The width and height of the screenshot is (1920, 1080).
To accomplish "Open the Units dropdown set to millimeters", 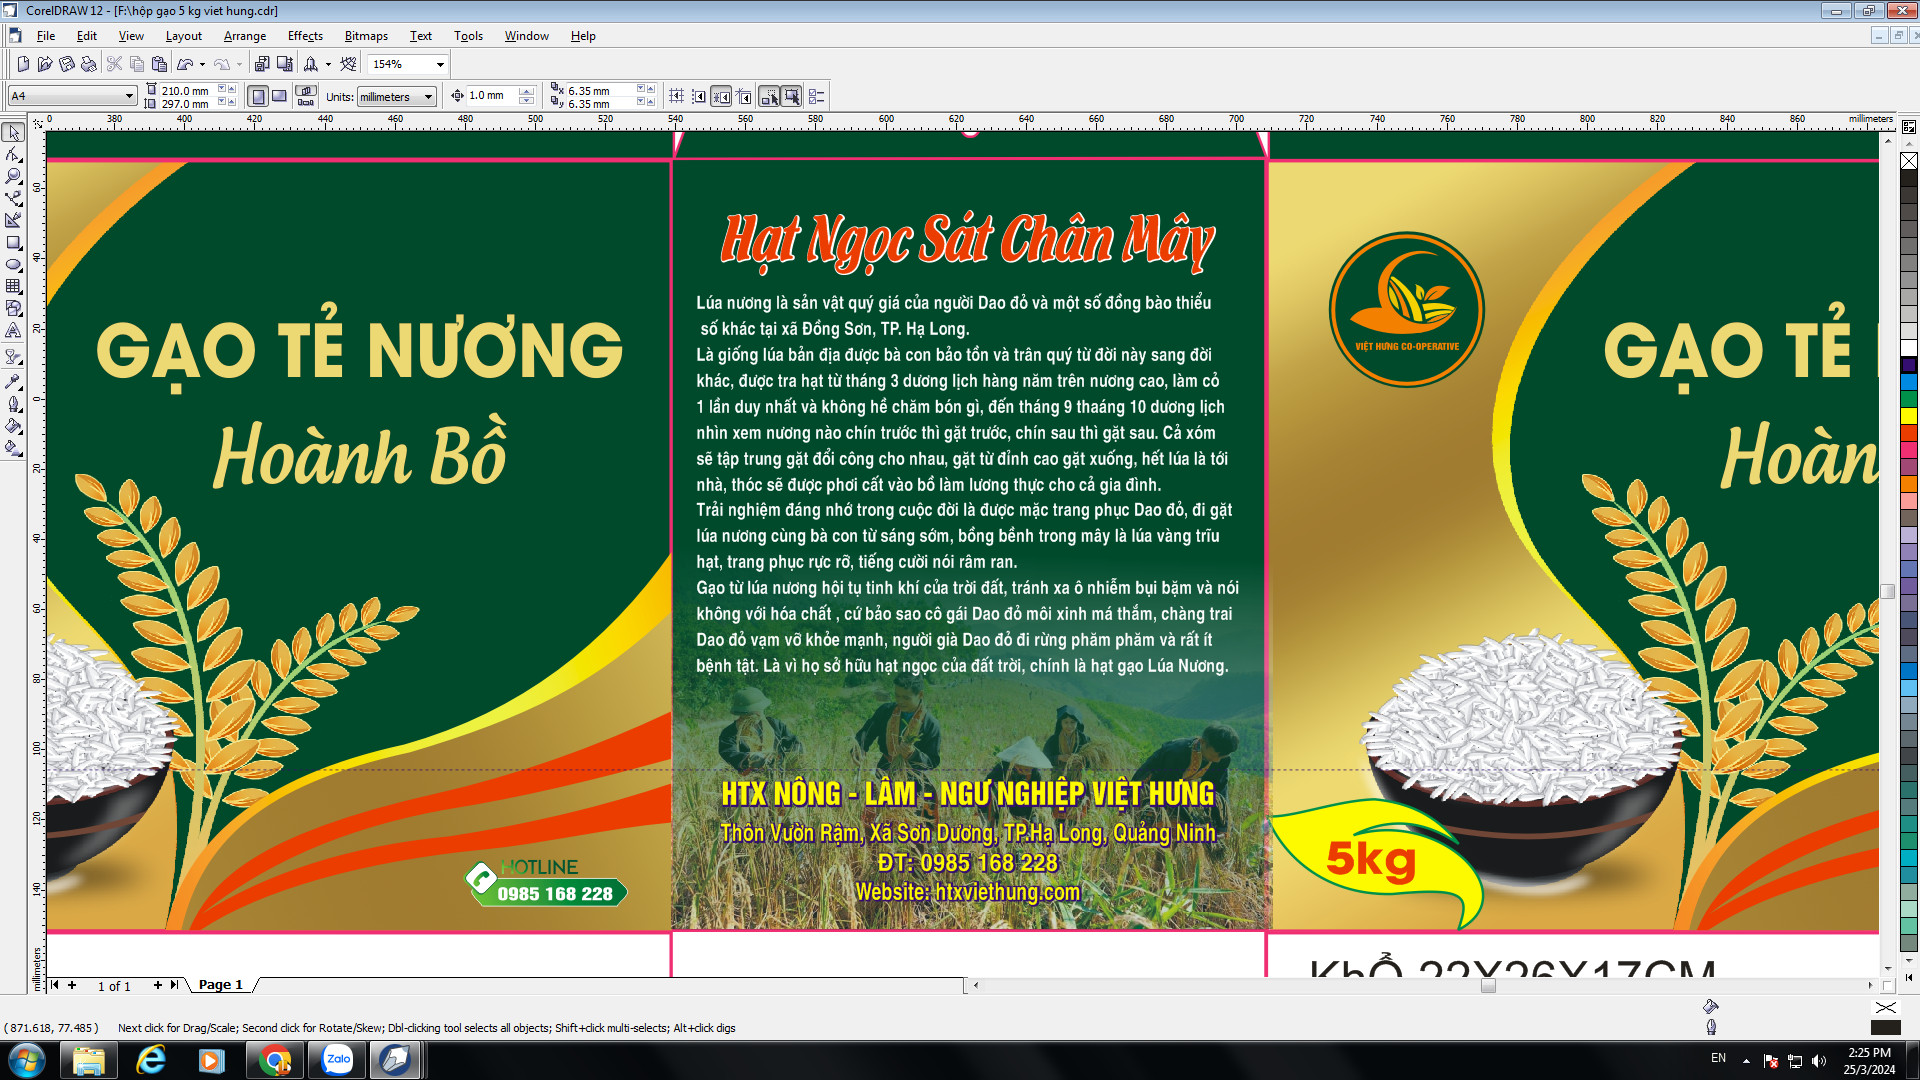I will 427,97.
